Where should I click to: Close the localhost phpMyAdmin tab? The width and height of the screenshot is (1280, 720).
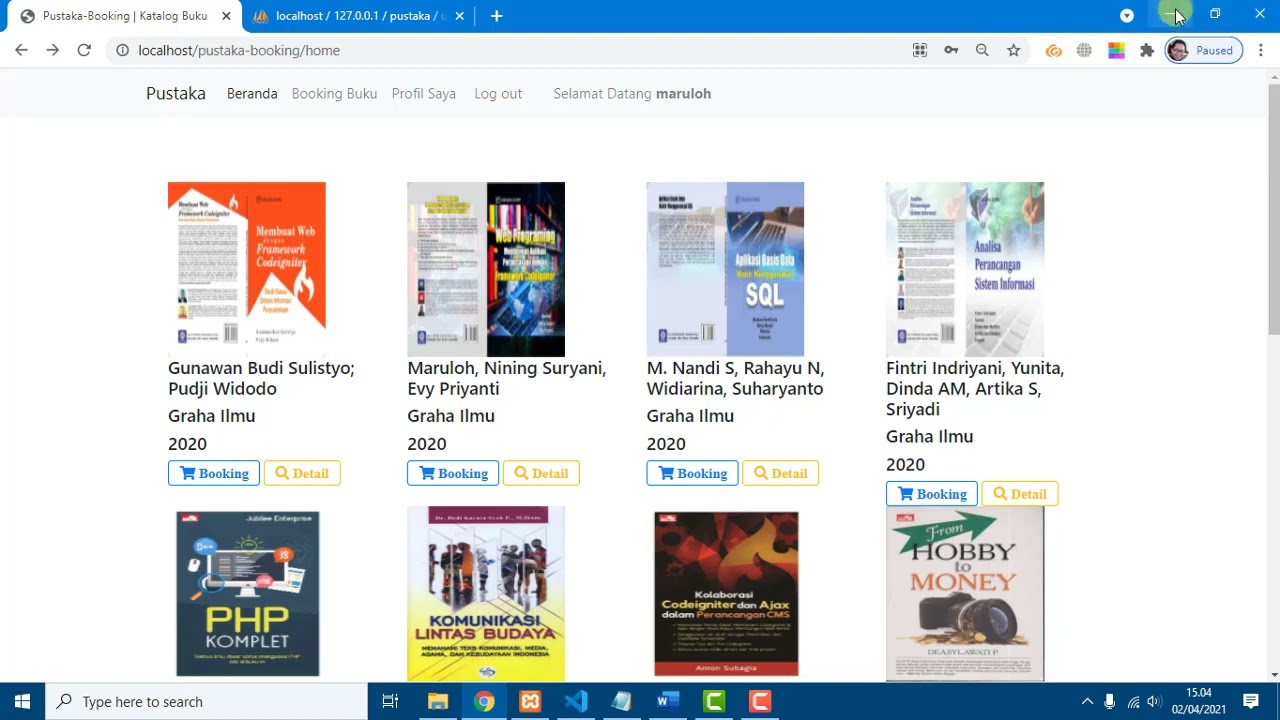pyautogui.click(x=461, y=16)
